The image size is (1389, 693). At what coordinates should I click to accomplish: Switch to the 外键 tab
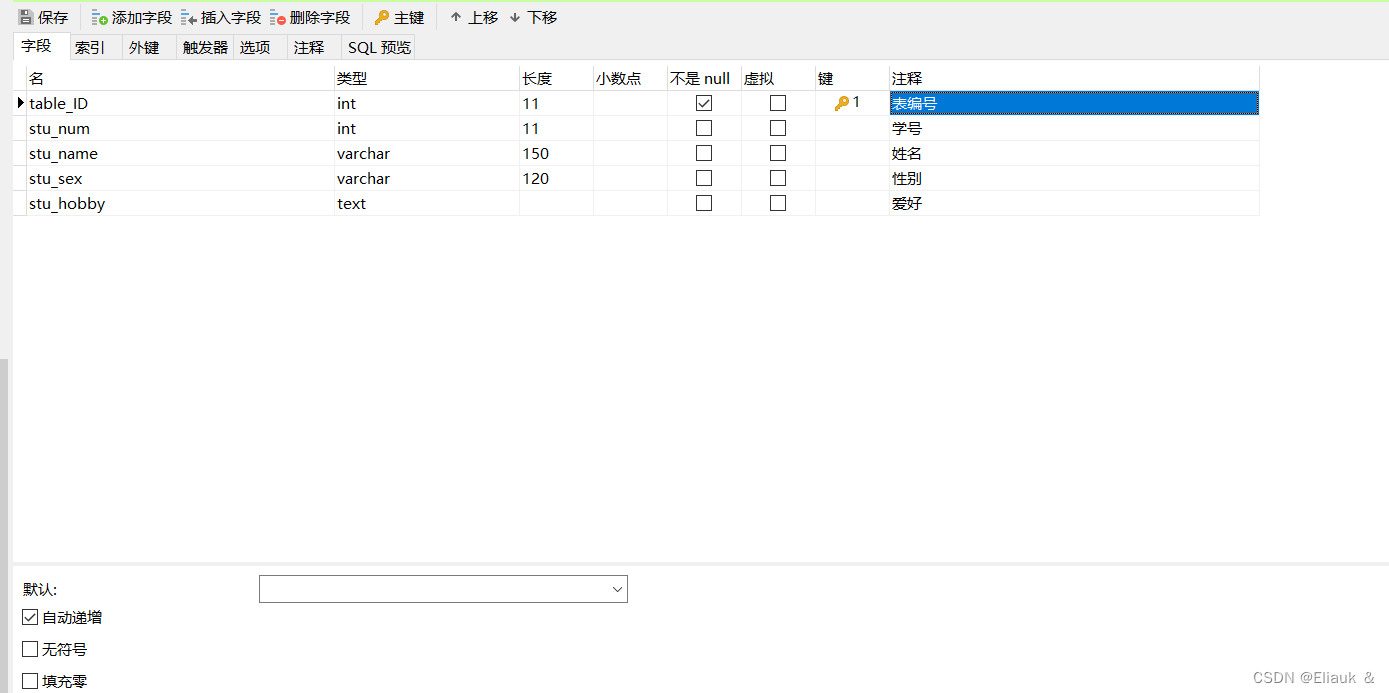pos(145,46)
